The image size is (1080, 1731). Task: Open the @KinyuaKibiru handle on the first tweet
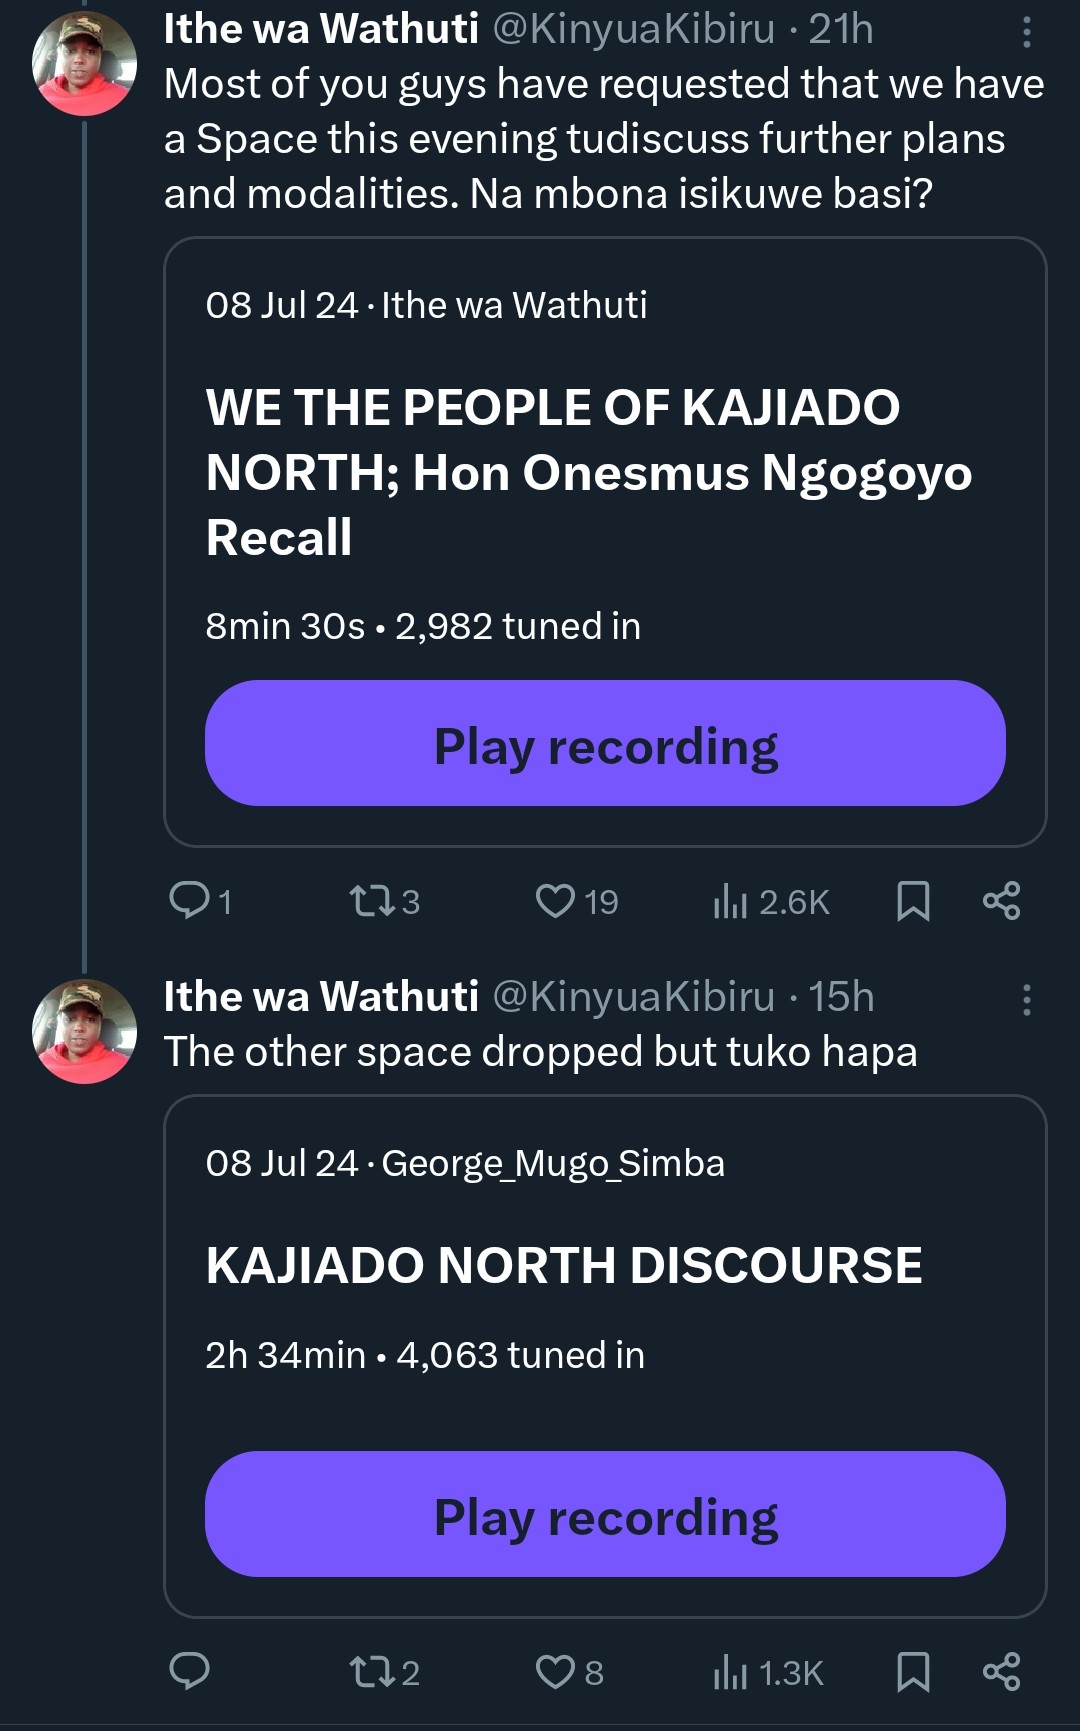(x=634, y=29)
